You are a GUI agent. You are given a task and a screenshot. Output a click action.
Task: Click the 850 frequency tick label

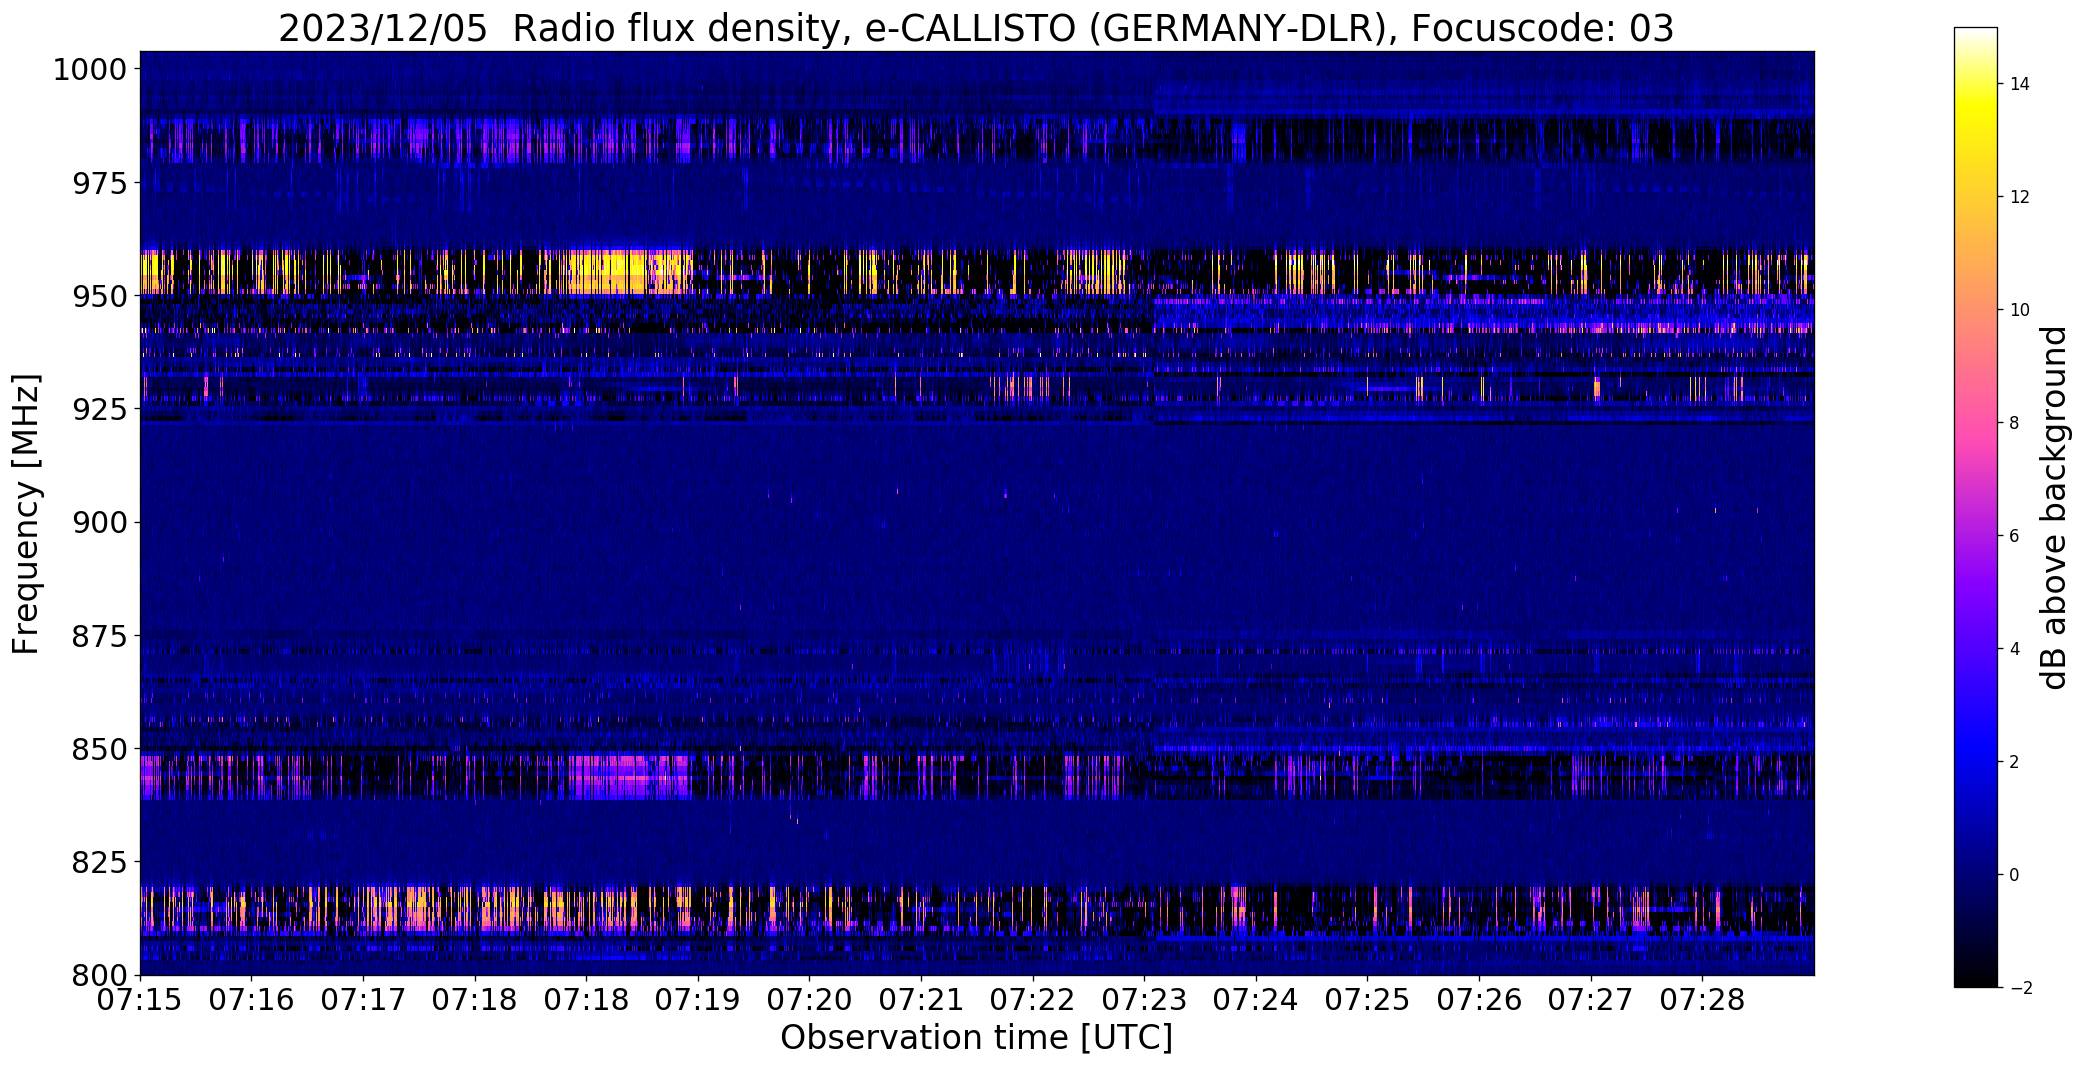(x=99, y=748)
